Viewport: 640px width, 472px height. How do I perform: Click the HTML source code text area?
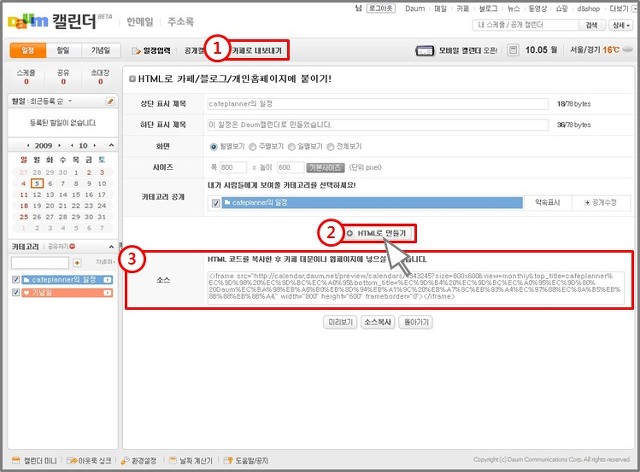coord(416,288)
